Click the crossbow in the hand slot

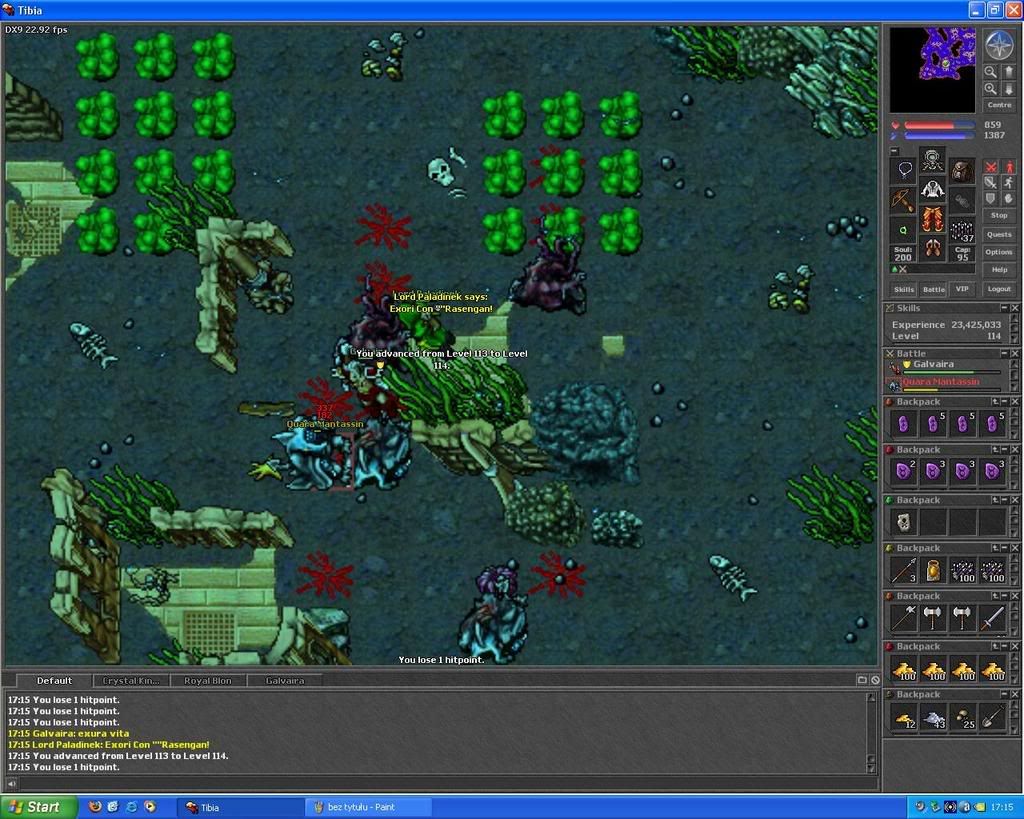point(903,201)
